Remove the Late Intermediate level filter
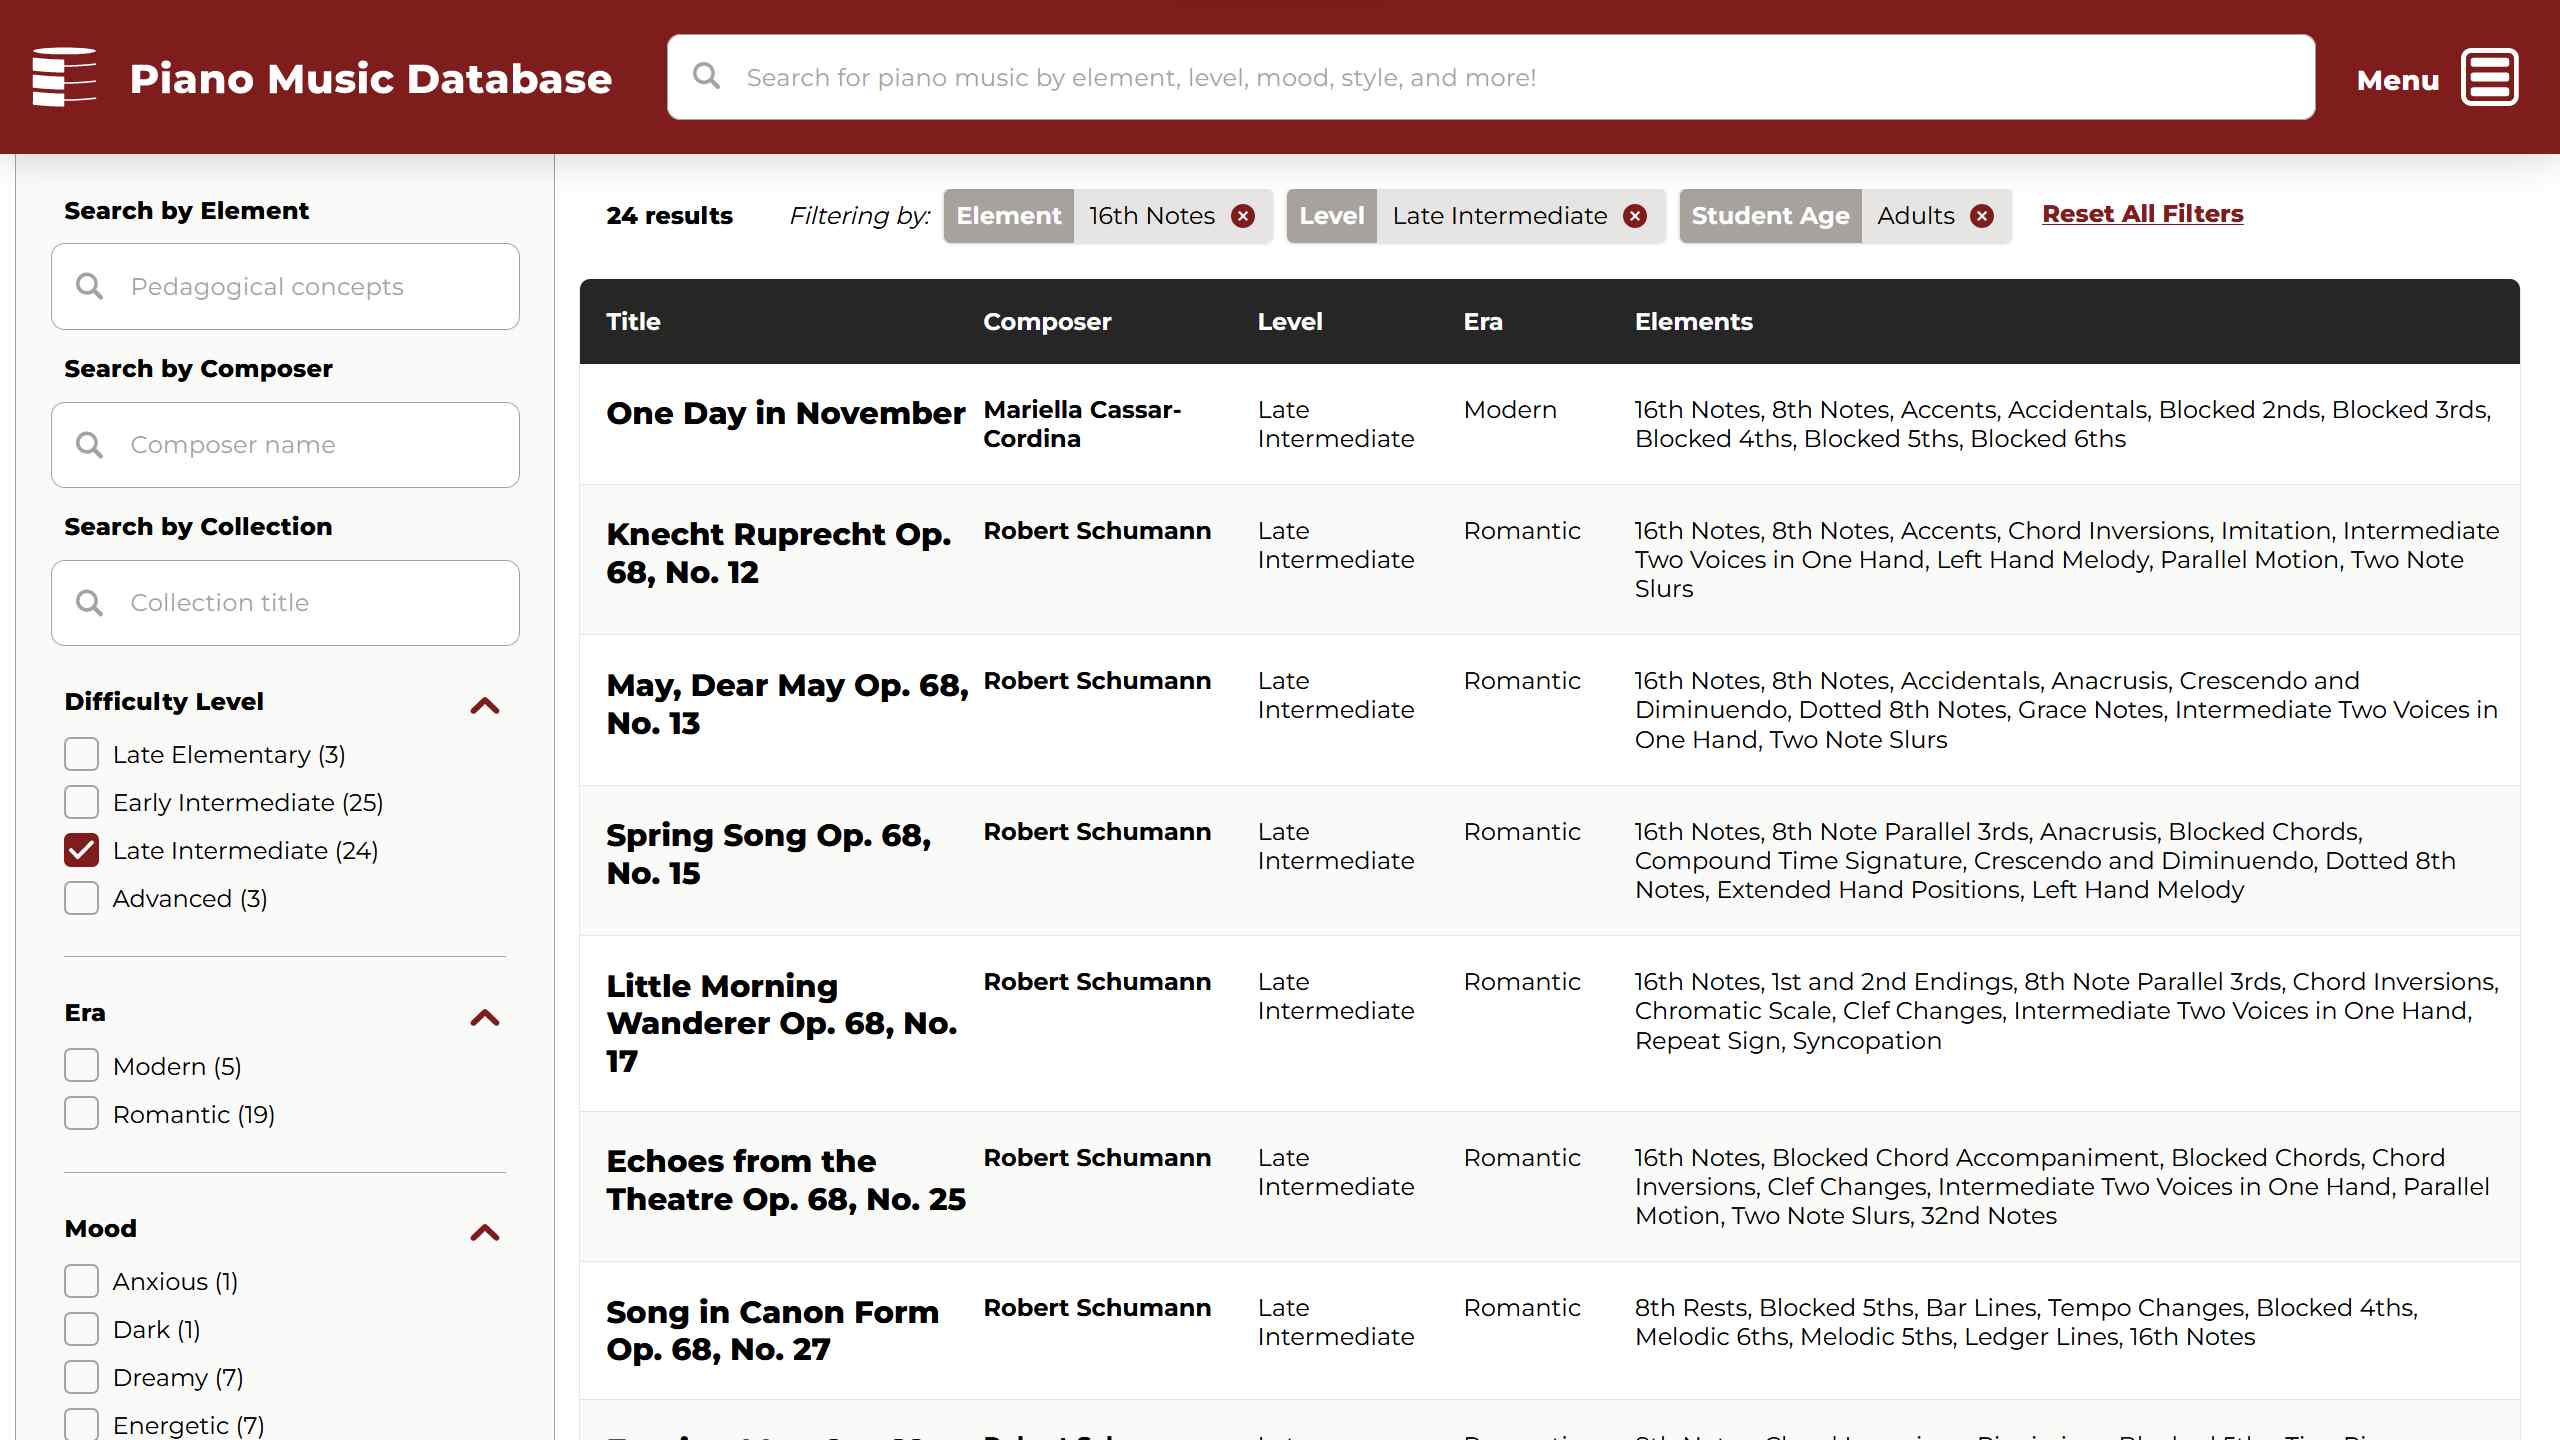Viewport: 2560px width, 1440px height. click(x=1635, y=216)
